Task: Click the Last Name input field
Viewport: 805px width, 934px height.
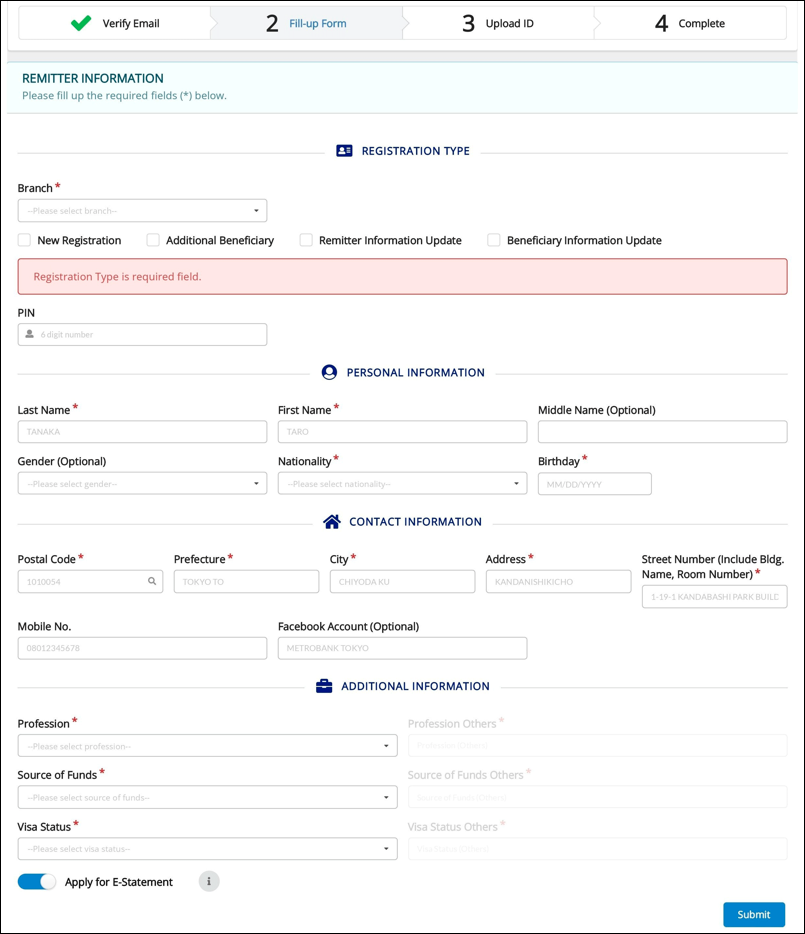Action: pyautogui.click(x=142, y=431)
